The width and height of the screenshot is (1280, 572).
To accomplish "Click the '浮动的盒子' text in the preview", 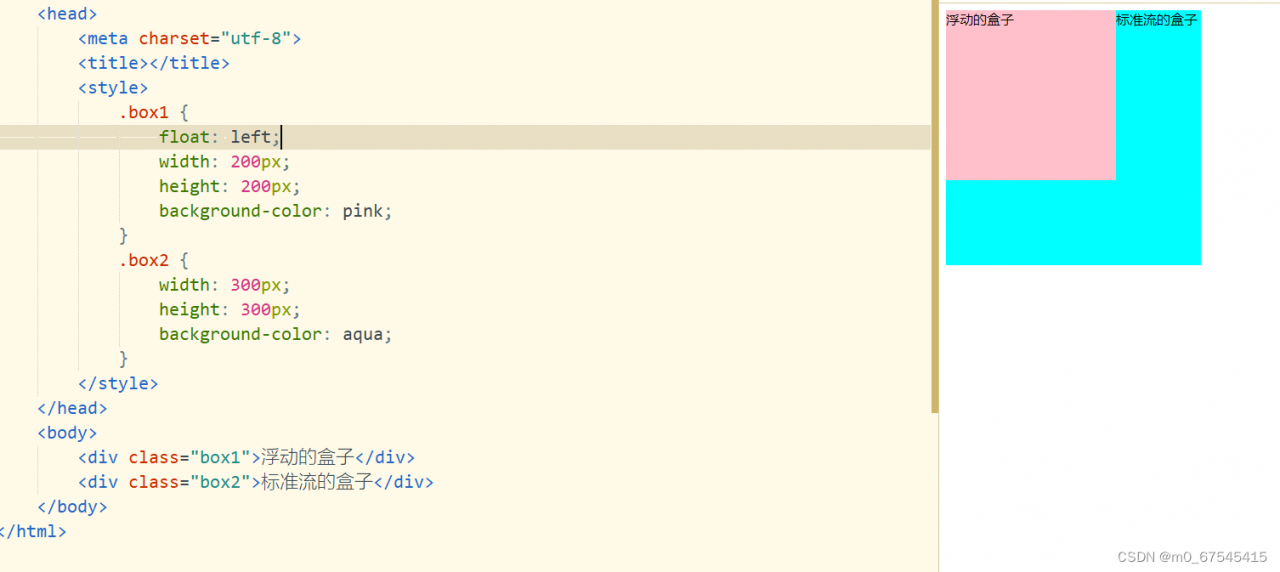I will pyautogui.click(x=980, y=20).
